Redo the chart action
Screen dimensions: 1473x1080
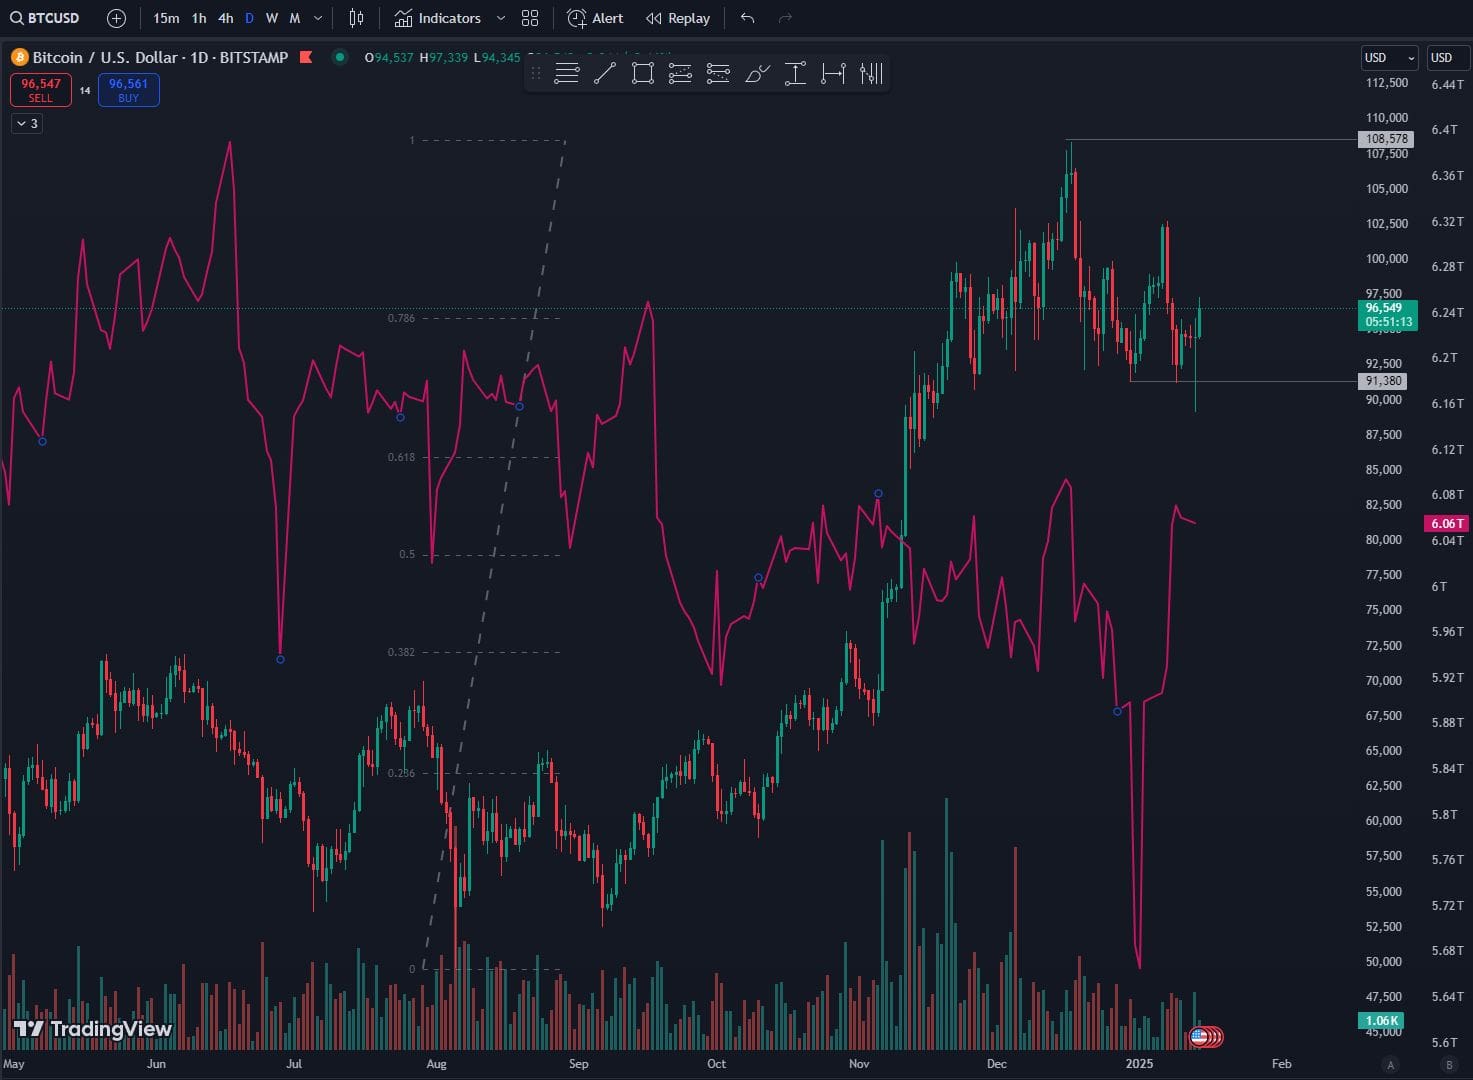pyautogui.click(x=785, y=18)
